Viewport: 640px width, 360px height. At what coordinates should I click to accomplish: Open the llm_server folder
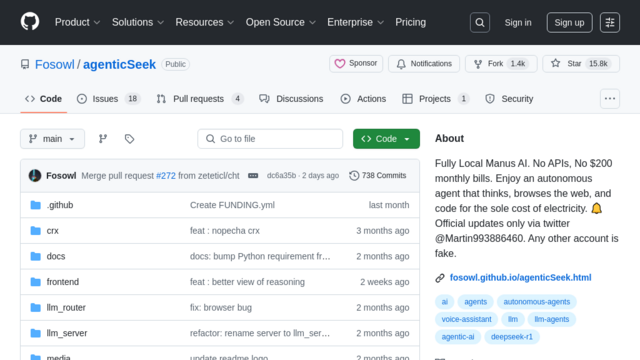(x=67, y=333)
